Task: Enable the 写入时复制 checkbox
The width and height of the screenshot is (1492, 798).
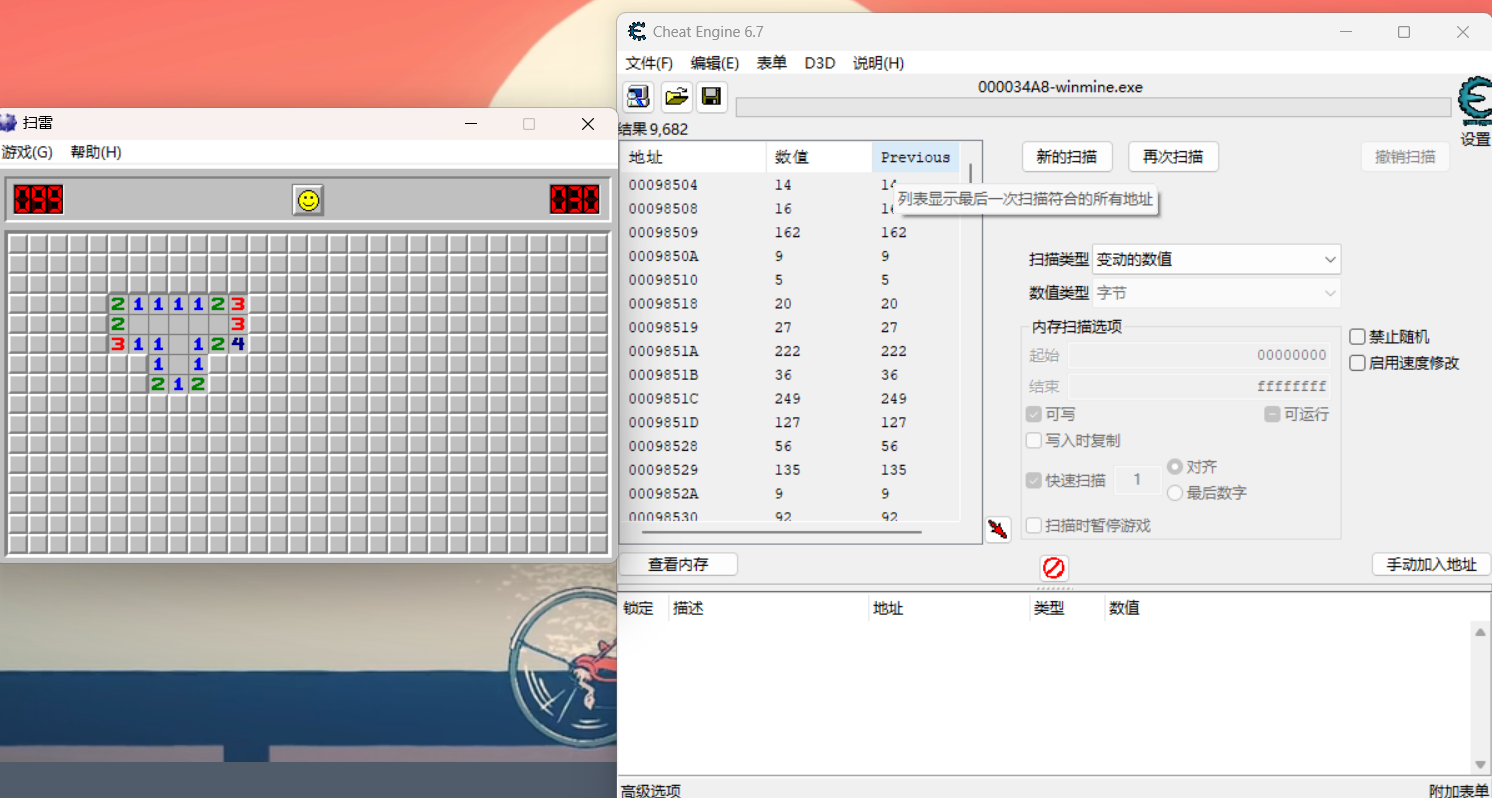Action: [1034, 440]
